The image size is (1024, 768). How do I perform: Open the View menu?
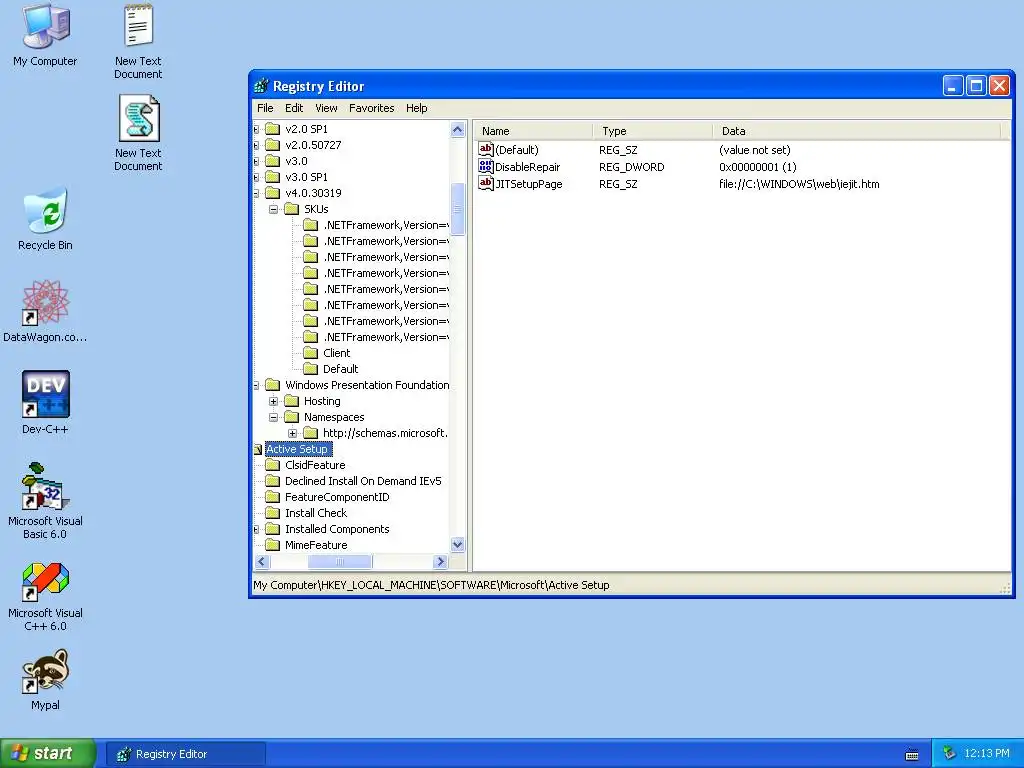coord(327,108)
